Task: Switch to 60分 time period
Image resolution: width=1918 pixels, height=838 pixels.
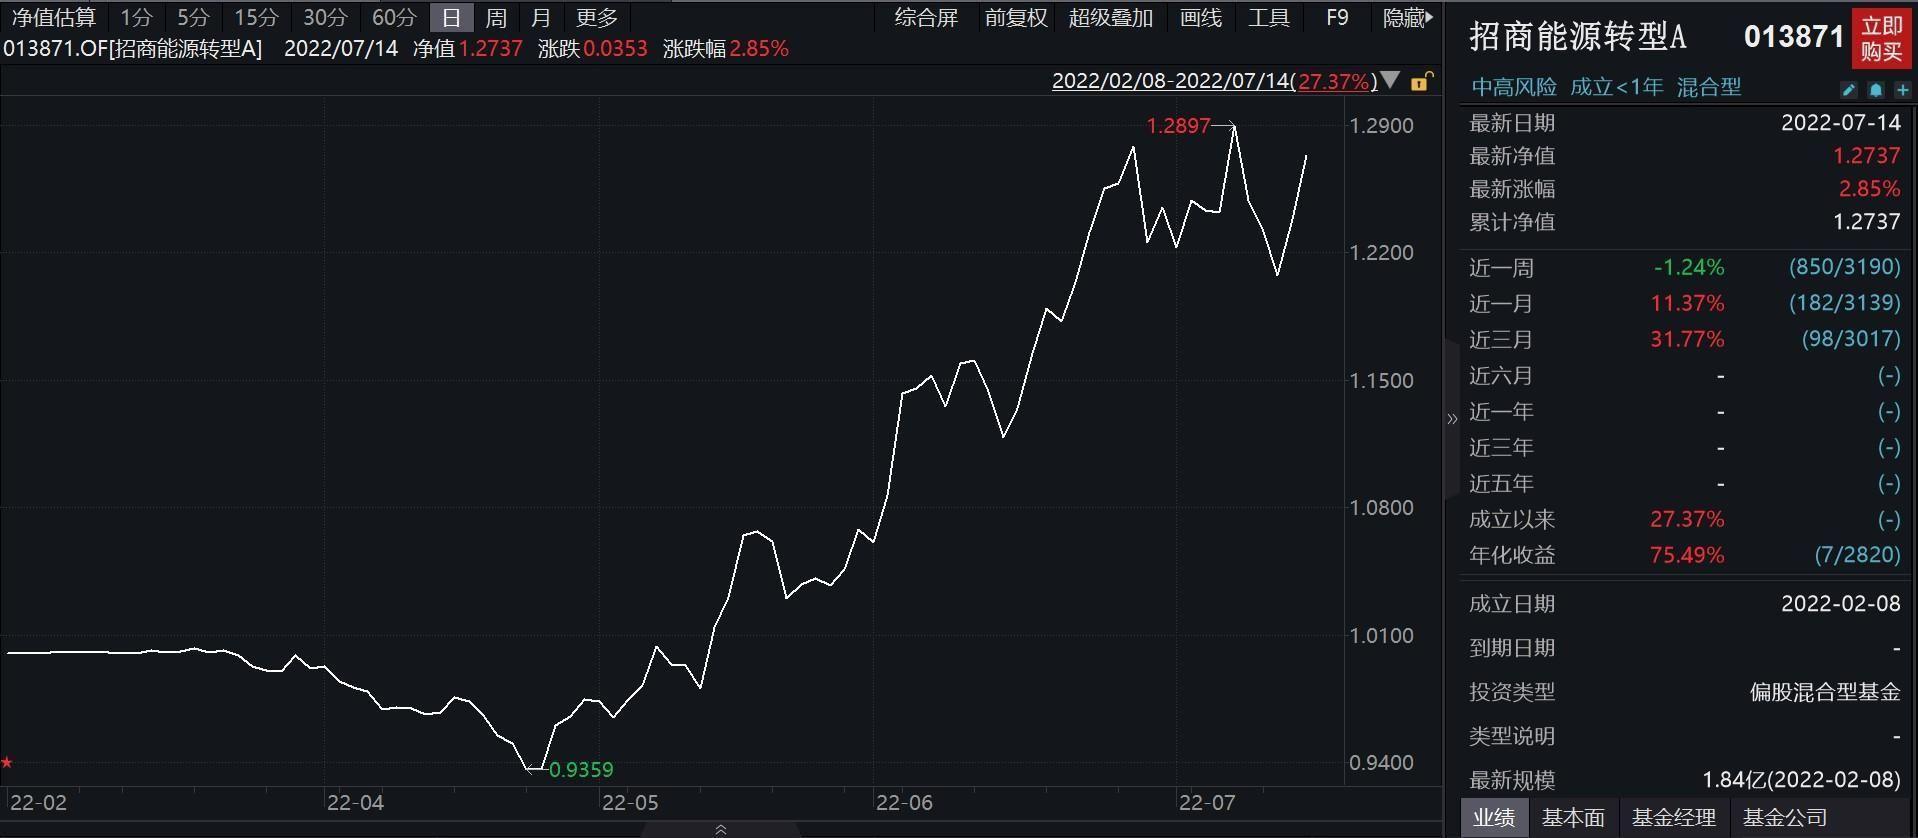Action: [x=394, y=18]
